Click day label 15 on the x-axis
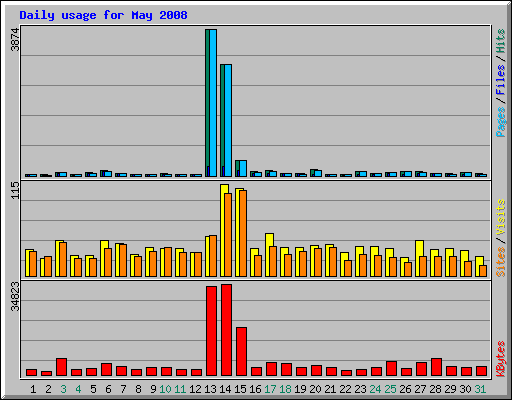This screenshot has height=400, width=512. click(x=240, y=389)
